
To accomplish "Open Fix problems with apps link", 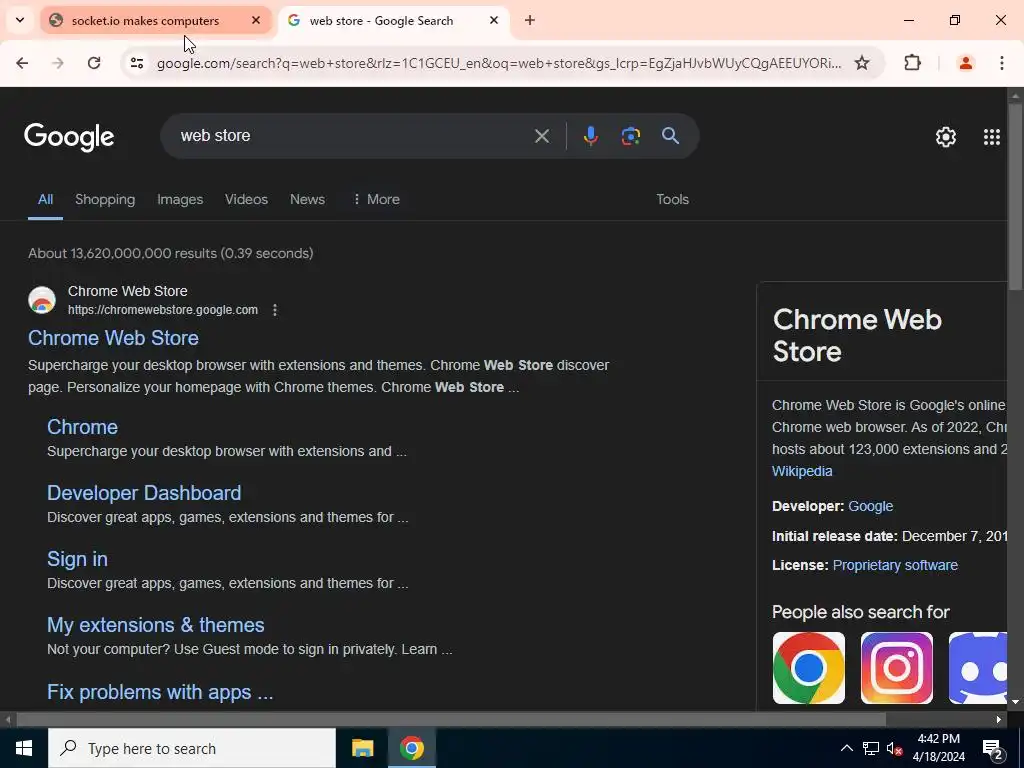I will click(160, 692).
